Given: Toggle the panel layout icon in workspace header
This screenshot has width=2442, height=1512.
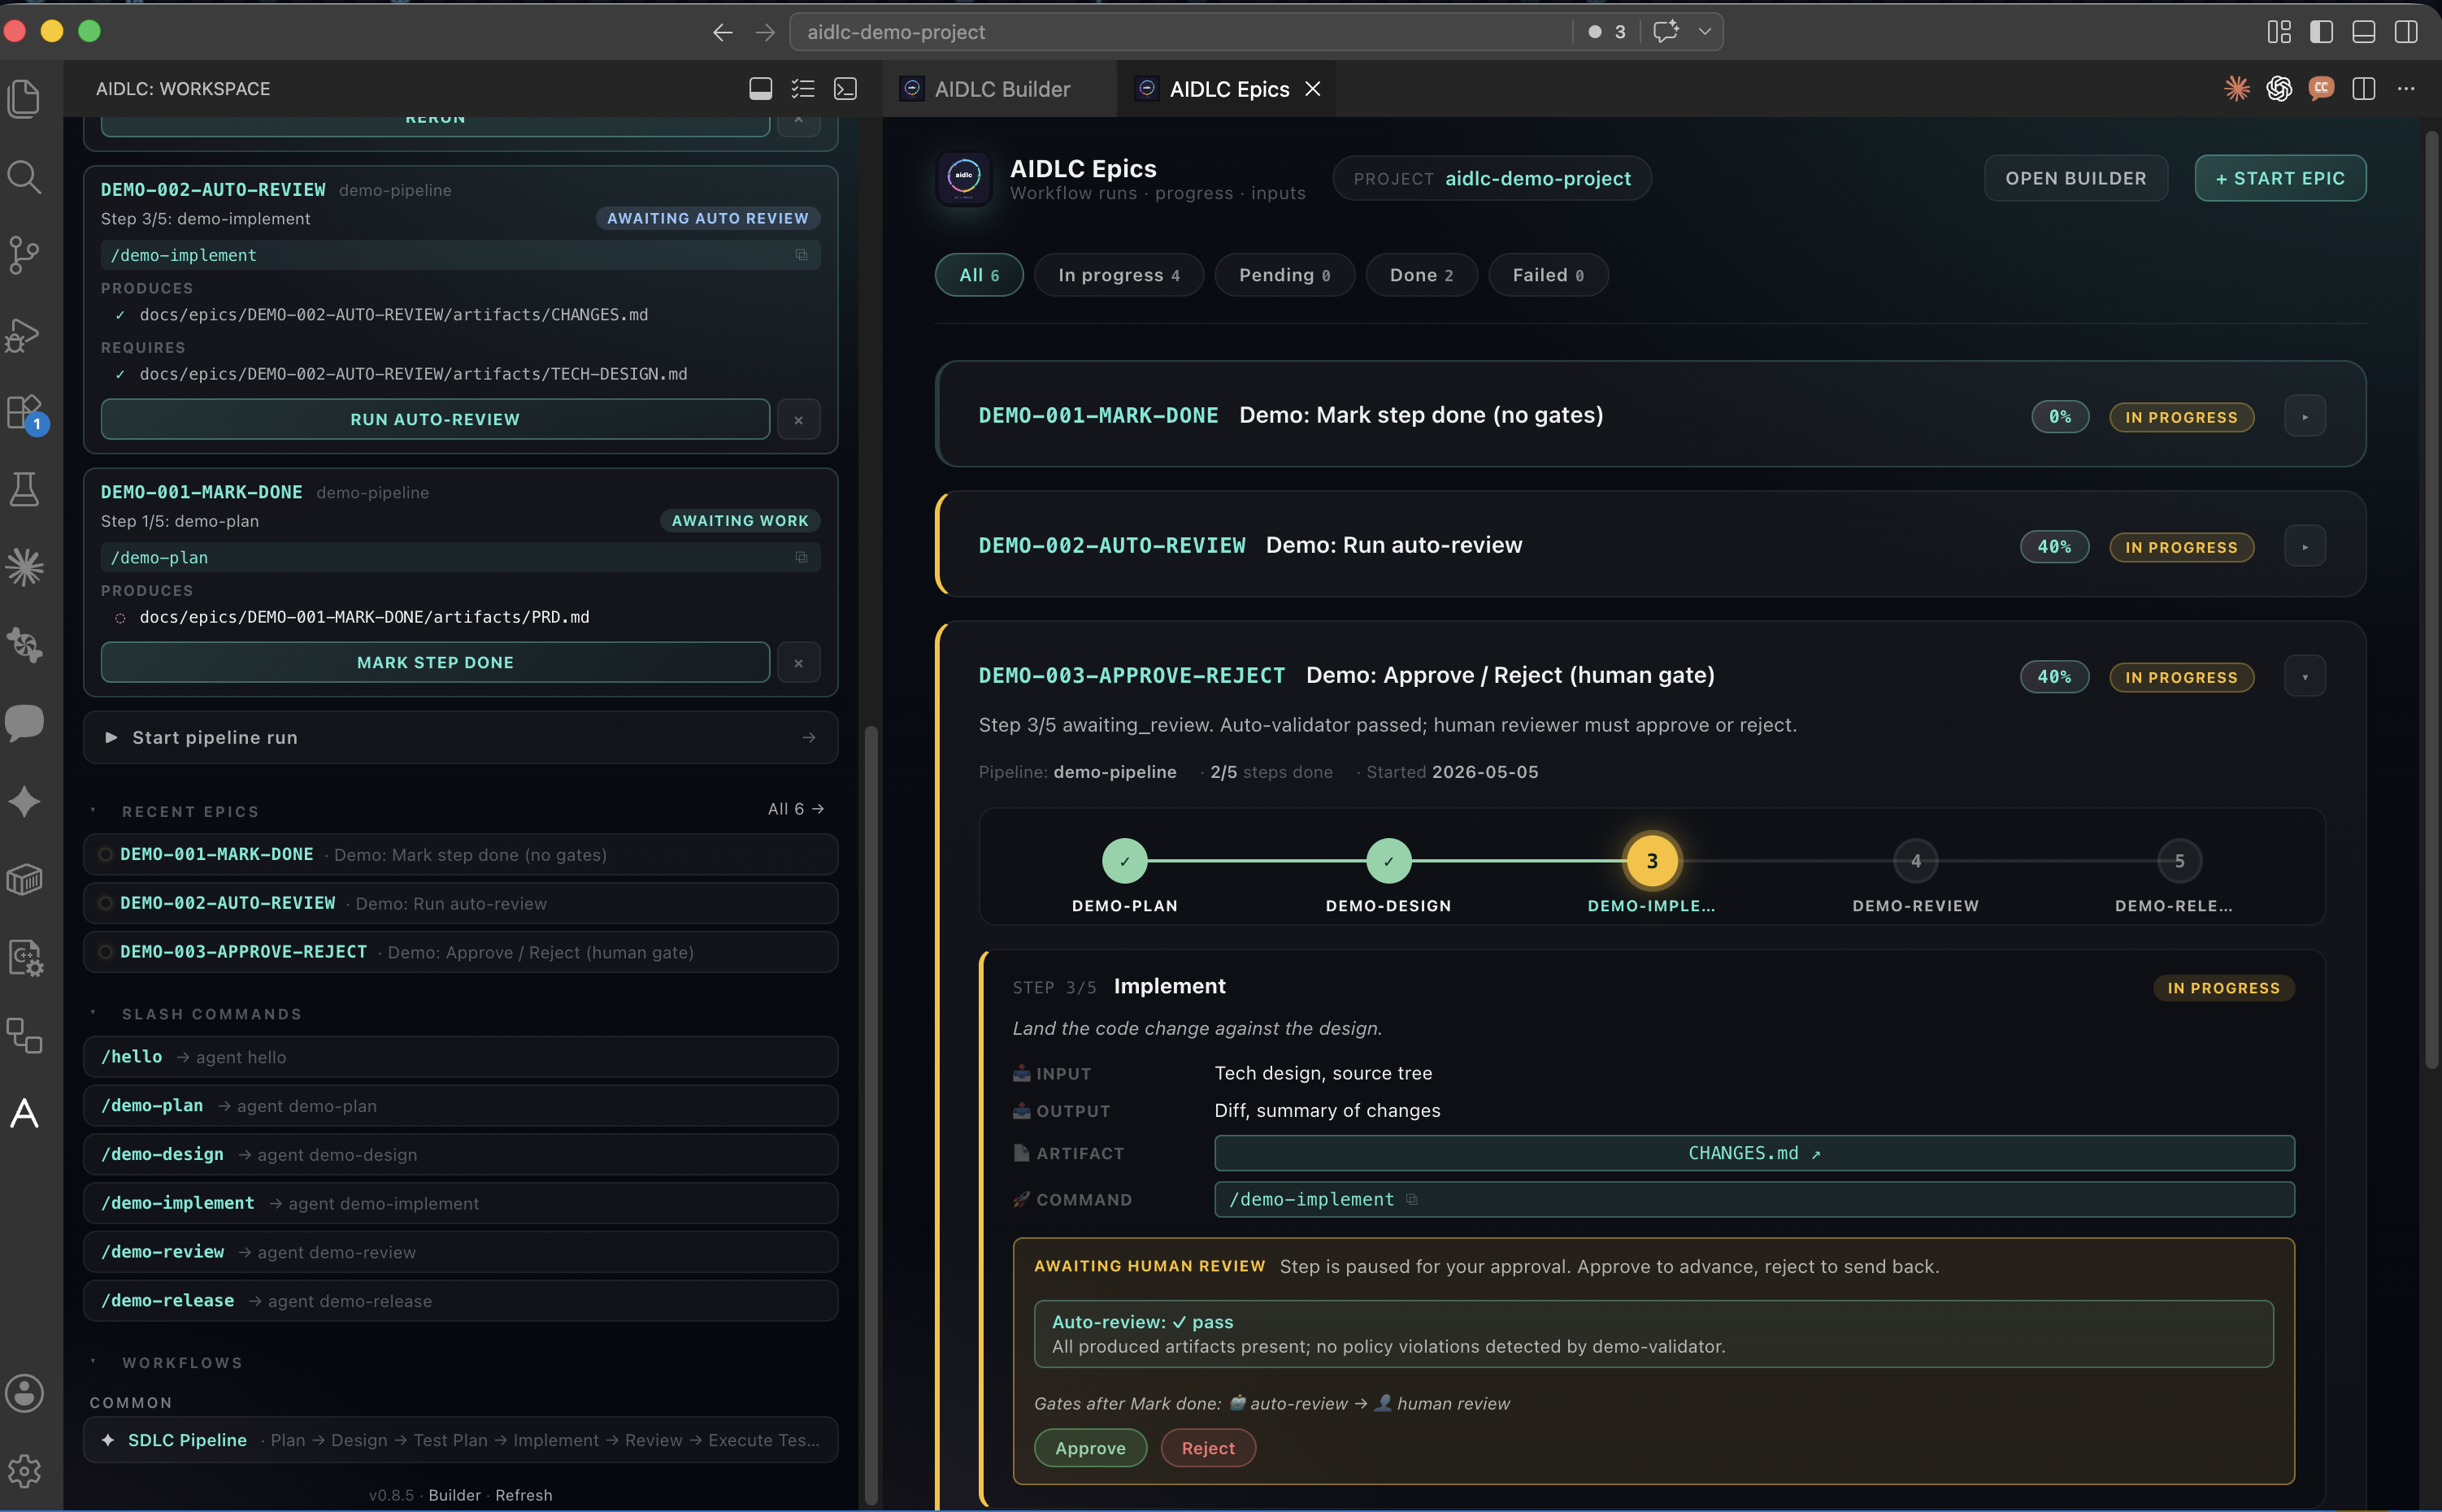Looking at the screenshot, I should click(760, 89).
